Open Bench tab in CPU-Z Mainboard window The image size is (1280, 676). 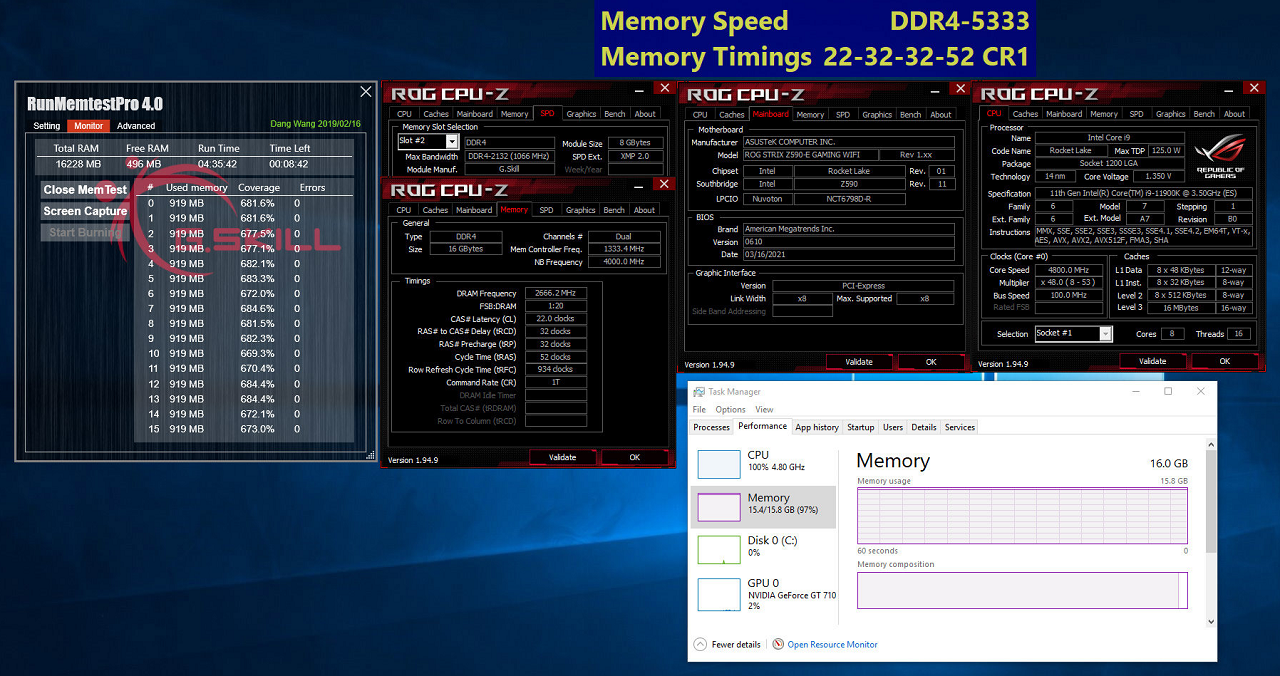[x=911, y=115]
